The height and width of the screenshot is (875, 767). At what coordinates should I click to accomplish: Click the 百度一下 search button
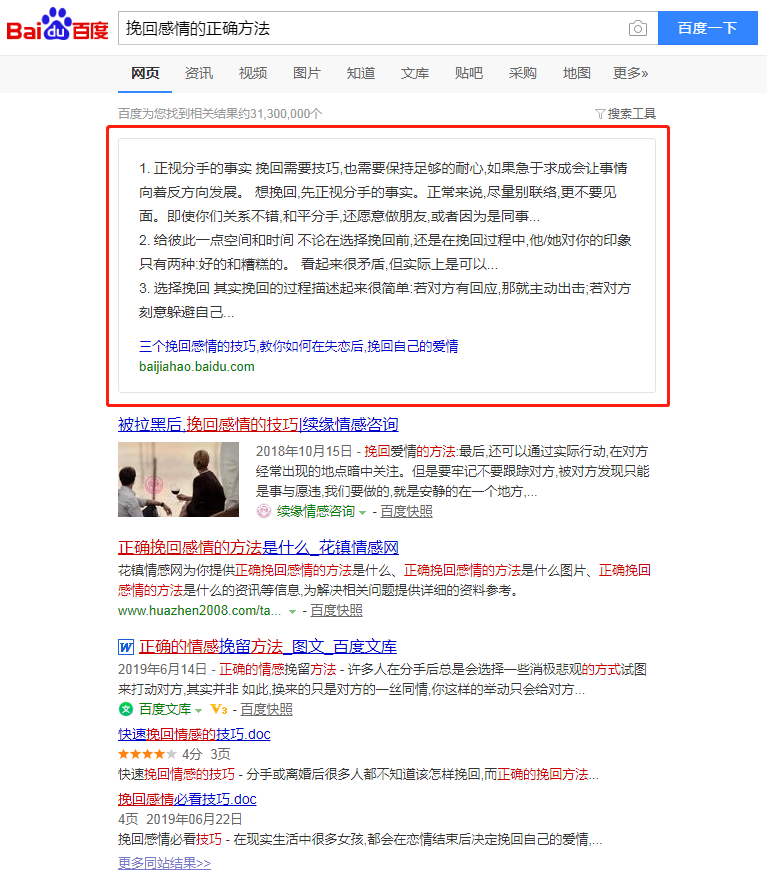708,28
